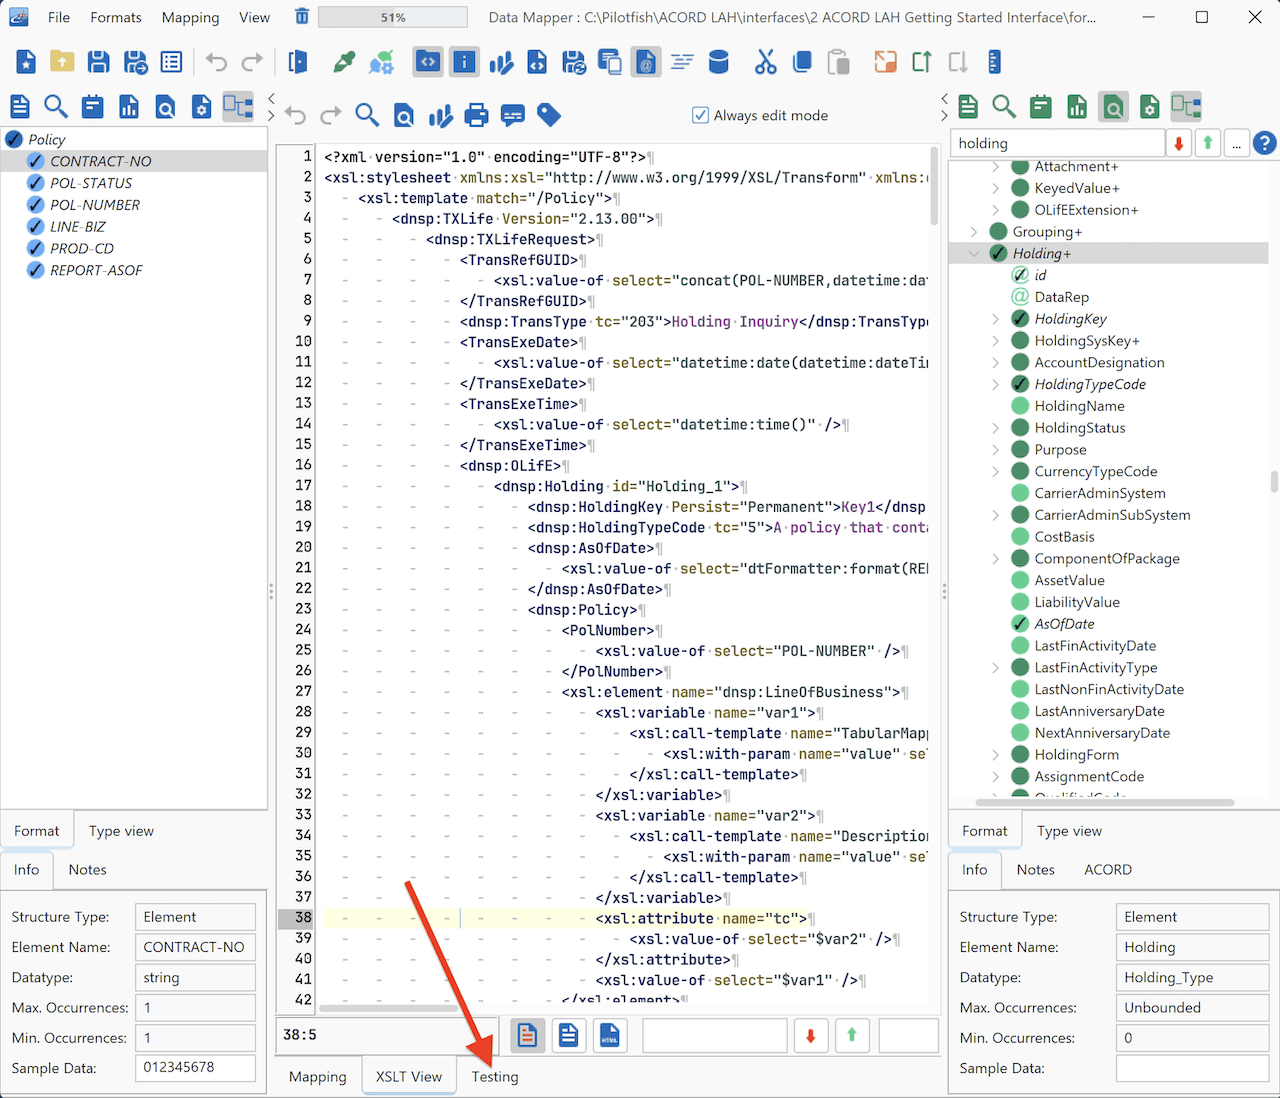
Task: Click the @ document icon in top toolbar
Action: point(646,62)
